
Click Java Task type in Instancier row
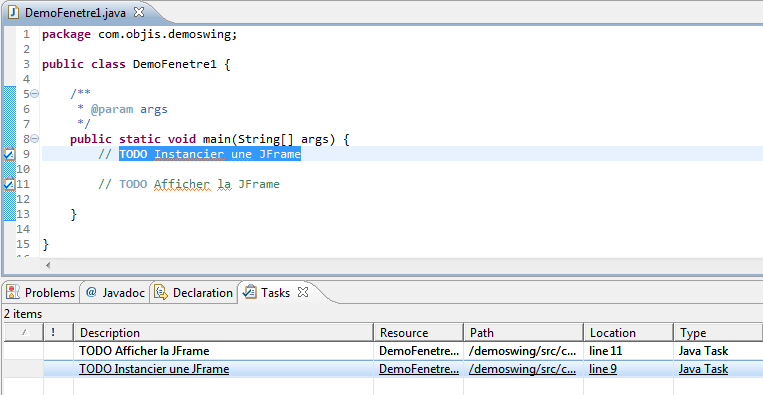[703, 369]
